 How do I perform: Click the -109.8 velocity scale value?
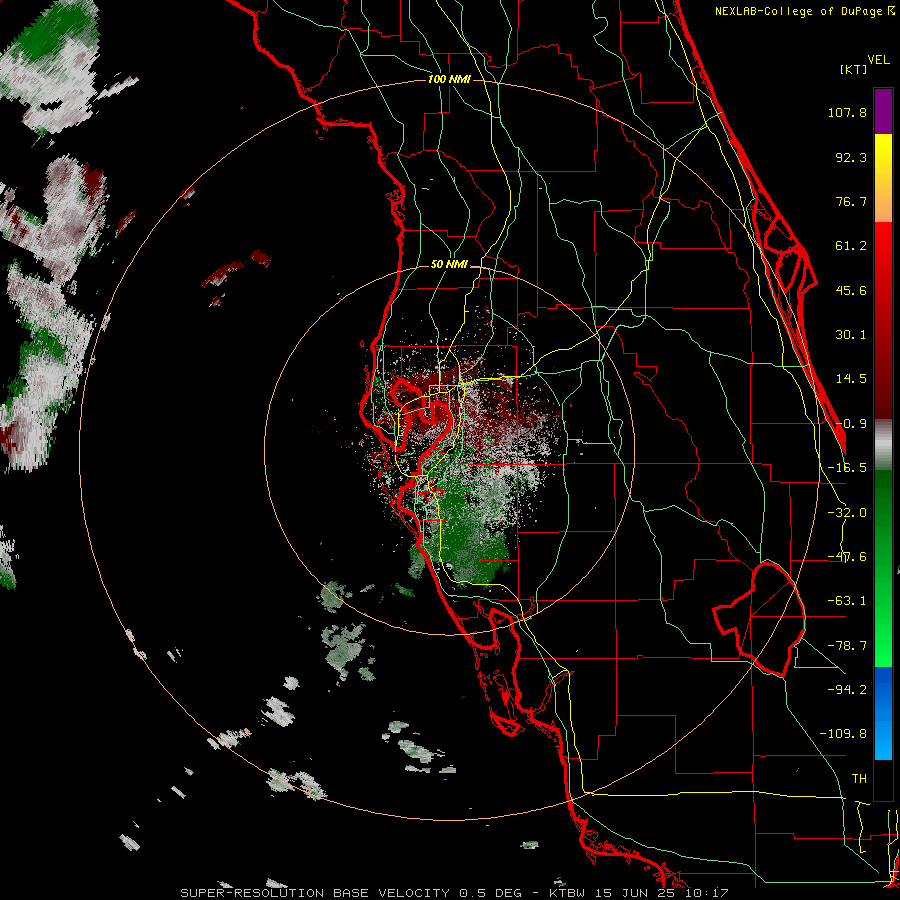click(843, 734)
